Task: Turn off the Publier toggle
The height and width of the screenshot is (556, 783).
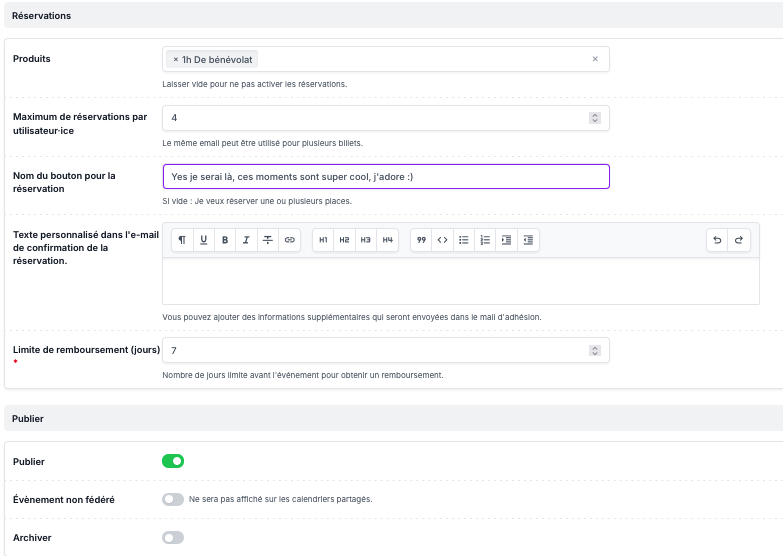Action: [x=173, y=461]
